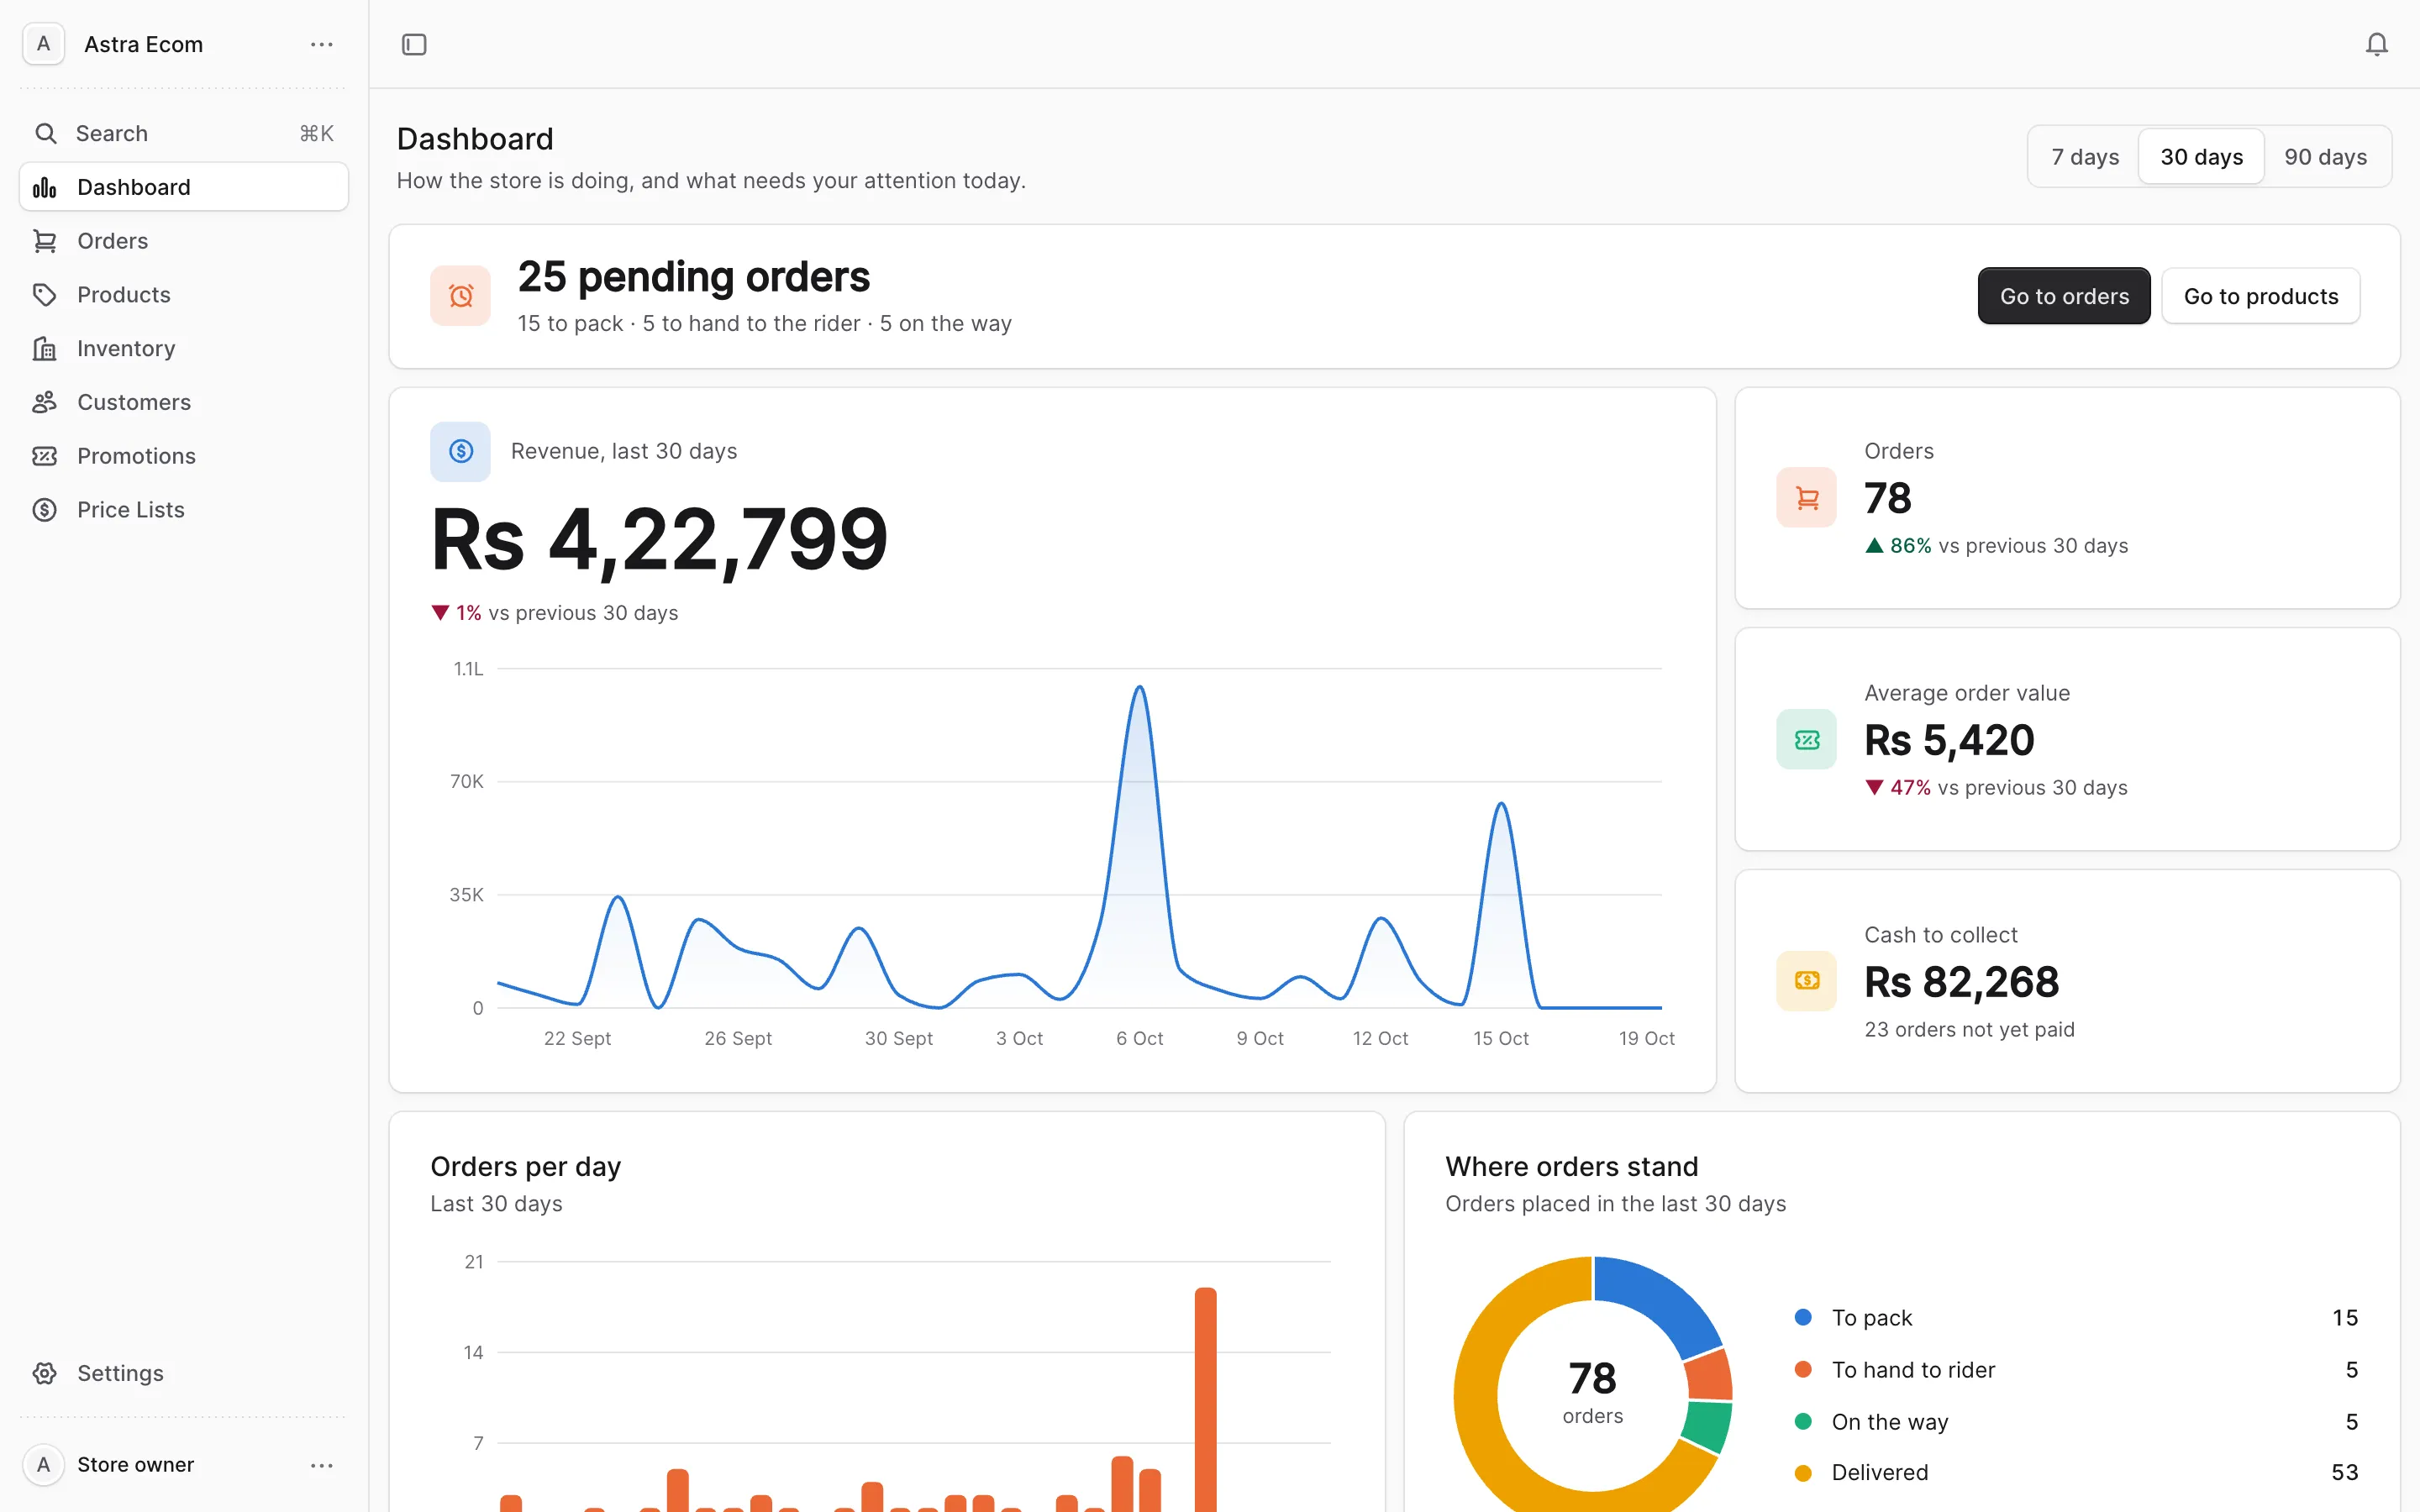Click the Go to orders button
Viewport: 2420px width, 1512px height.
pos(2064,296)
